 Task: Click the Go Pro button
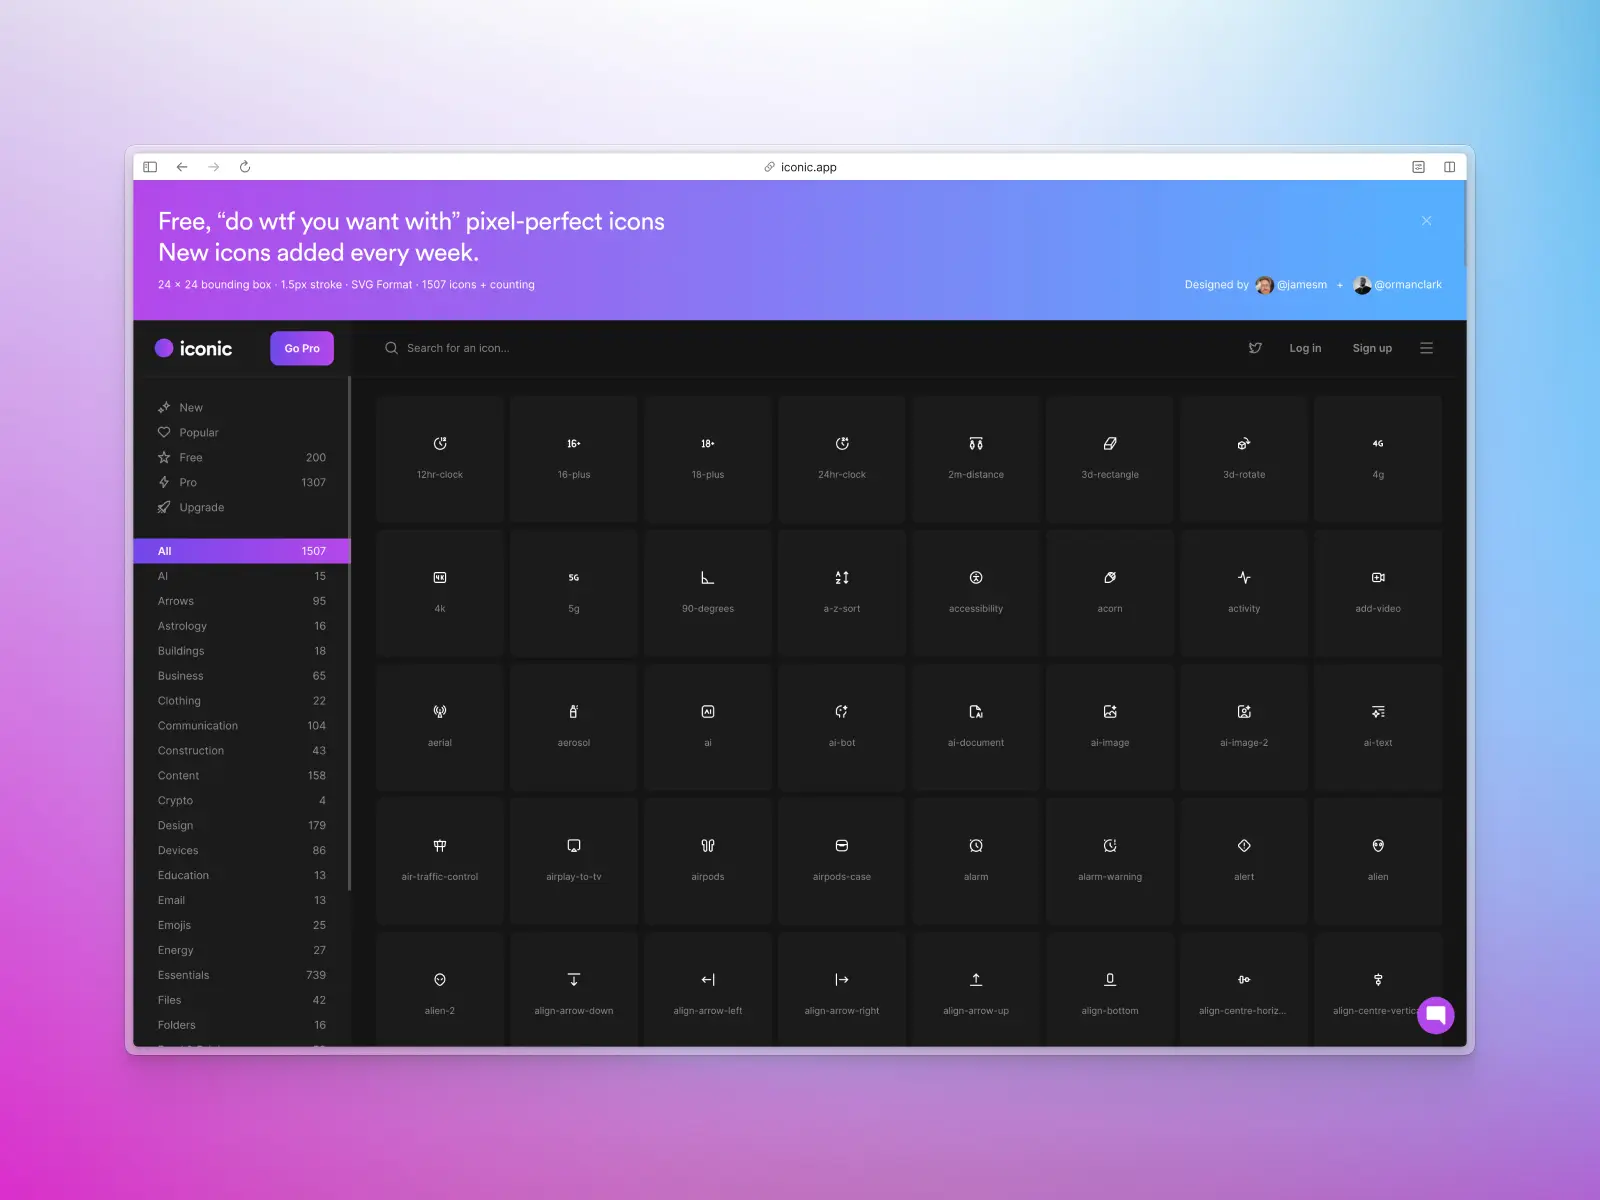click(x=302, y=348)
